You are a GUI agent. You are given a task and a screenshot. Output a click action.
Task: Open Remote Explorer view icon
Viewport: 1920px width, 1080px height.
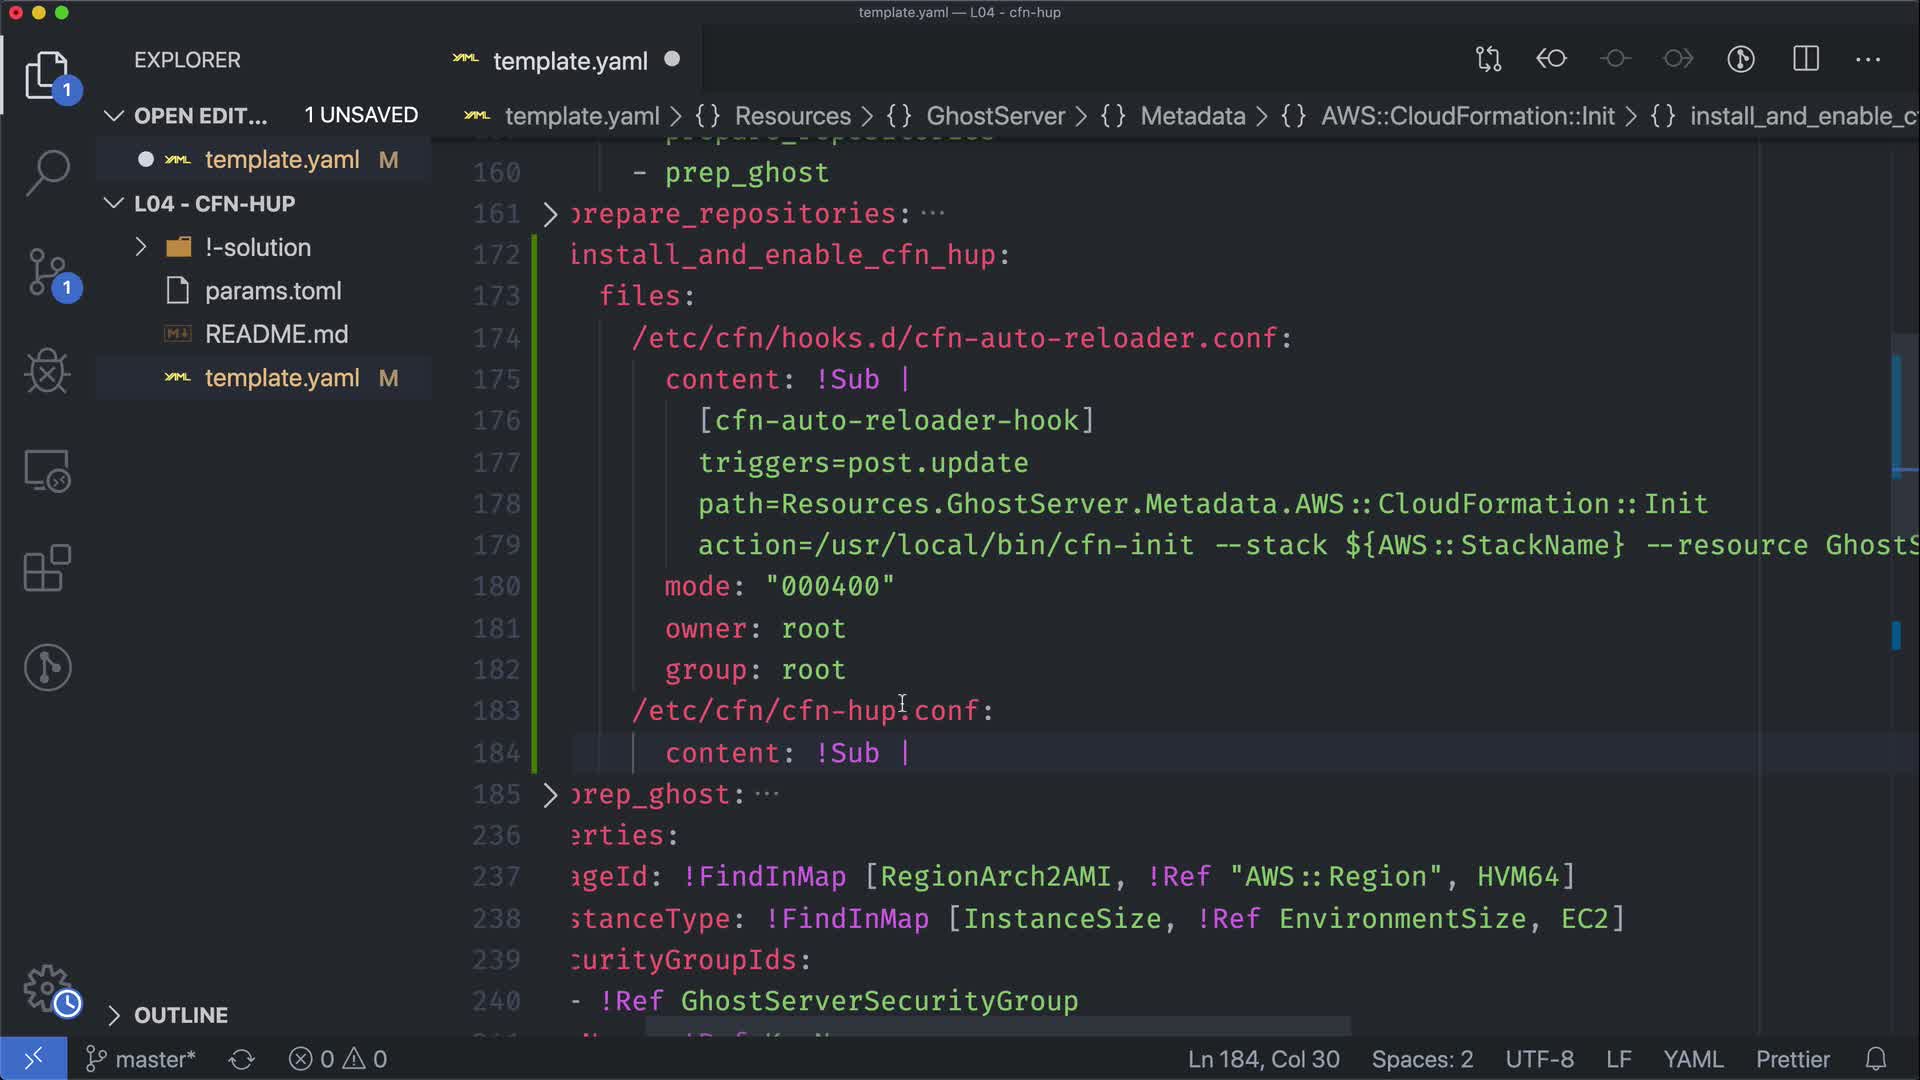pyautogui.click(x=47, y=470)
